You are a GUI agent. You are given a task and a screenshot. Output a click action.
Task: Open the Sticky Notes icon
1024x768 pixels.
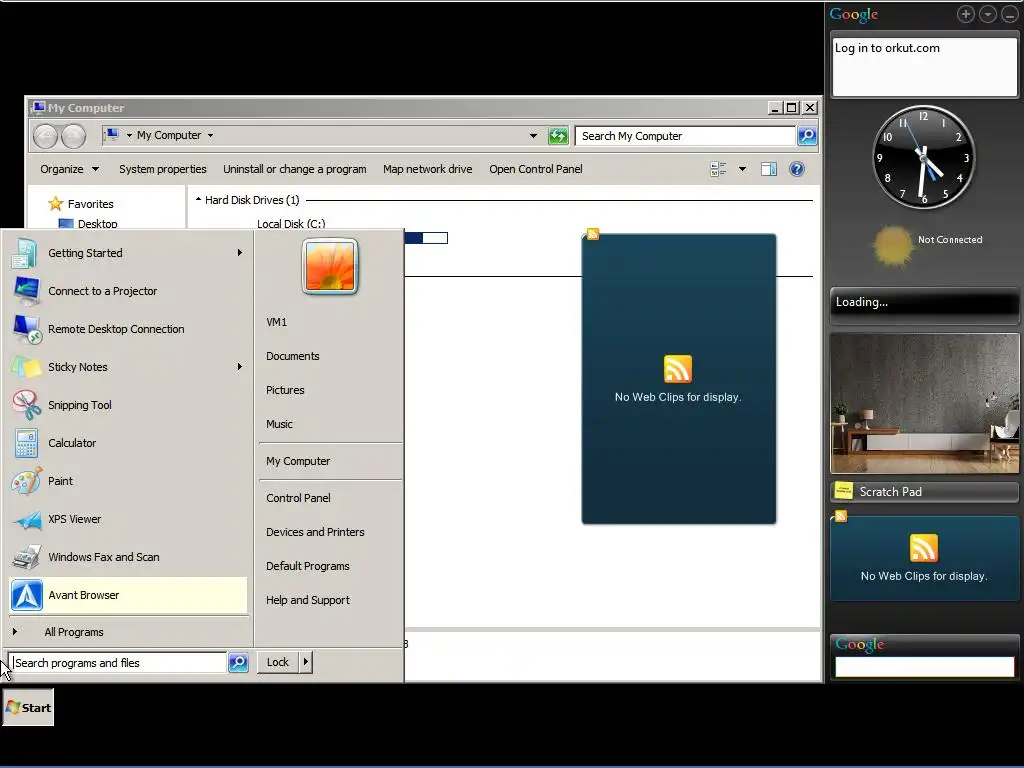click(x=26, y=367)
